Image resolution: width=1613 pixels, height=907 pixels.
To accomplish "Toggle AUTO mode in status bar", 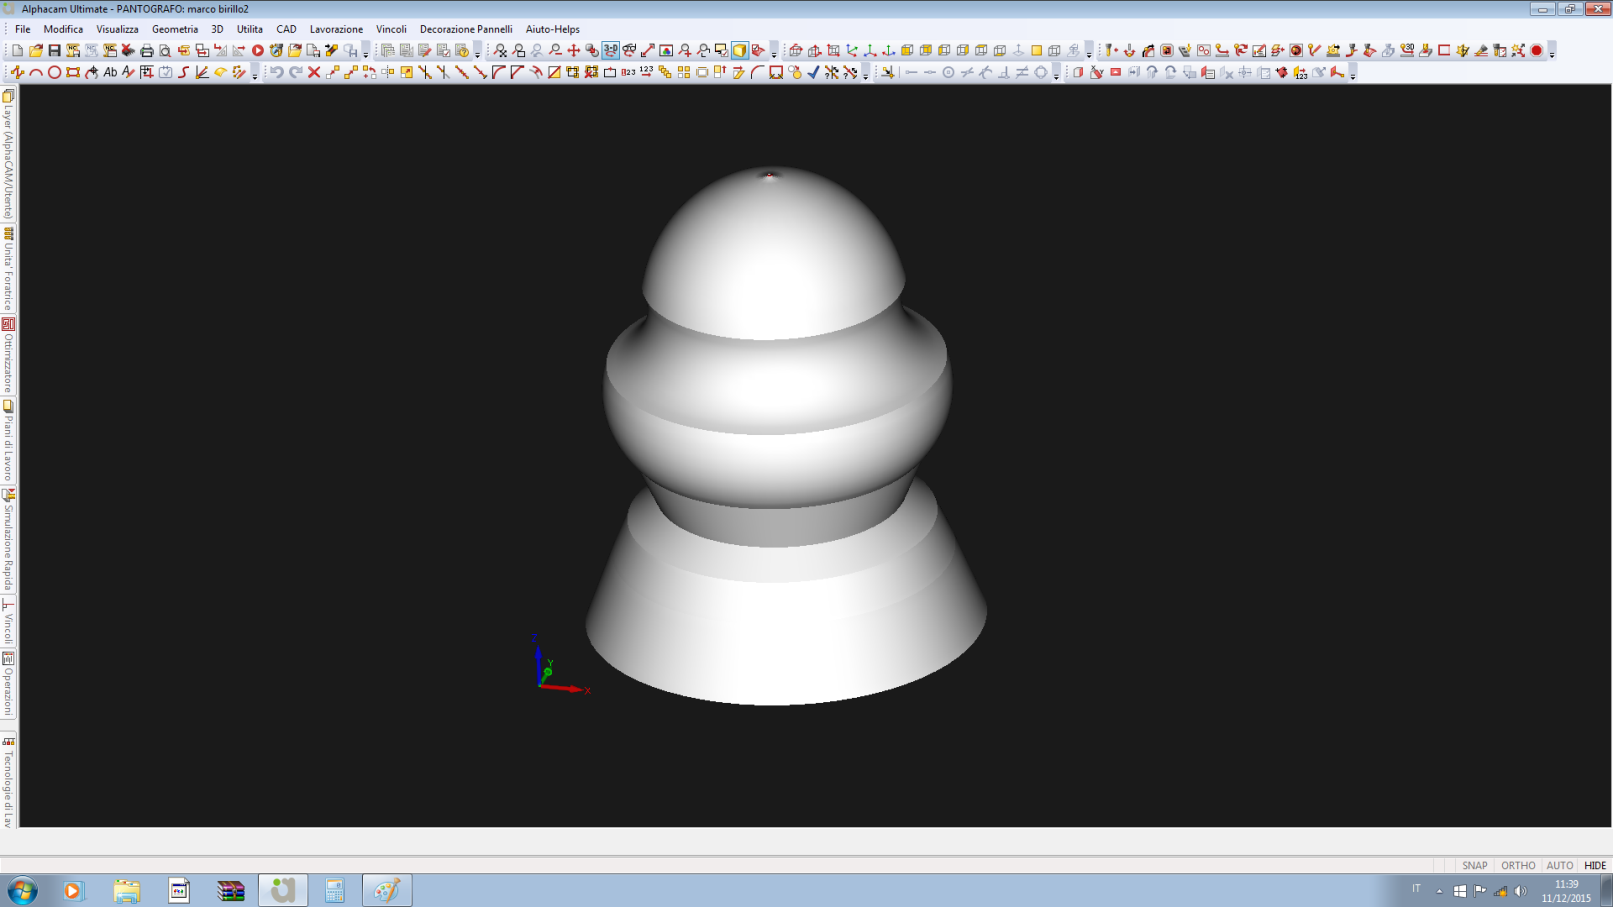I will click(x=1559, y=866).
